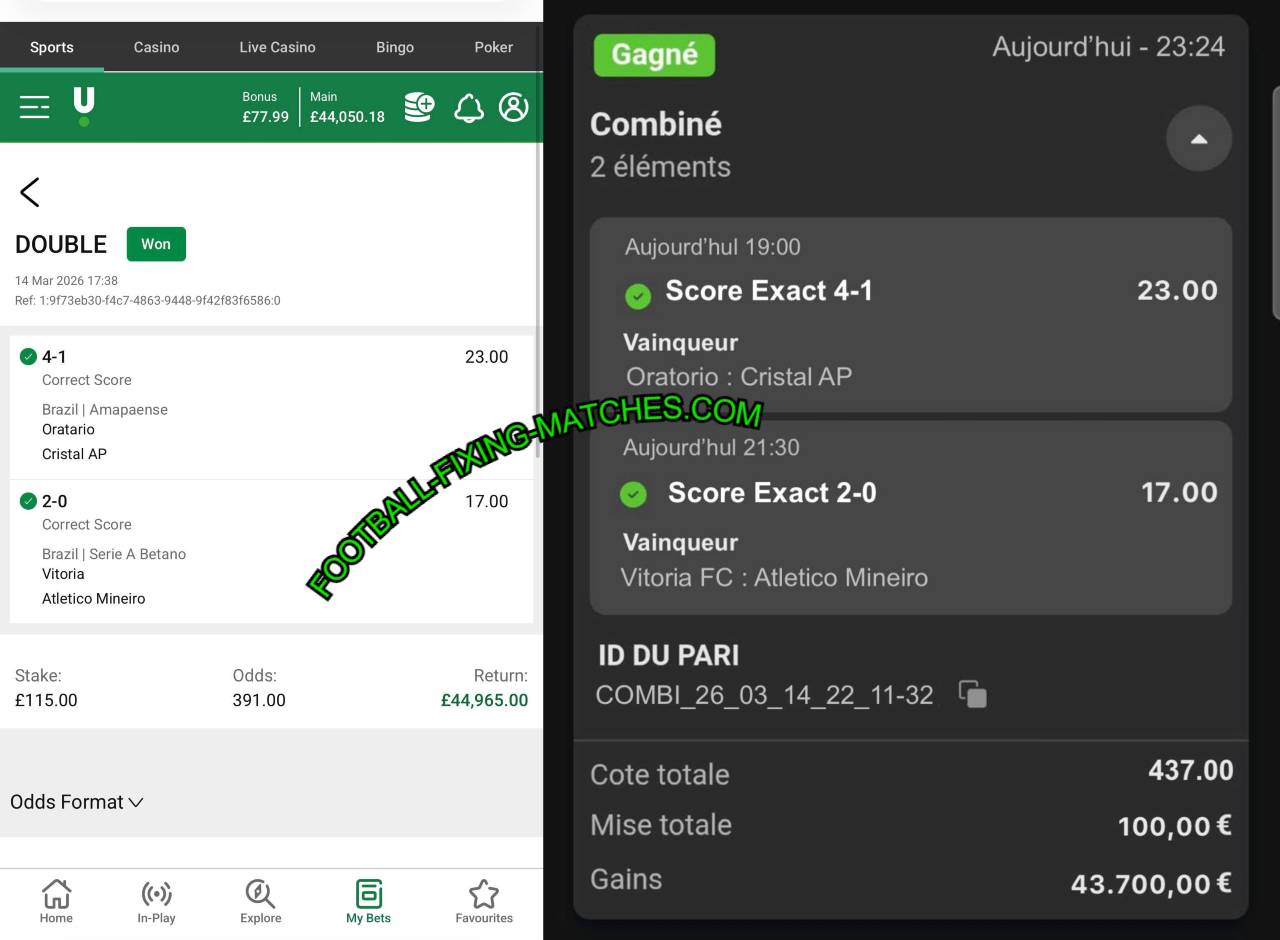Click the Unibet logo icon
The image size is (1280, 940).
pyautogui.click(x=84, y=106)
